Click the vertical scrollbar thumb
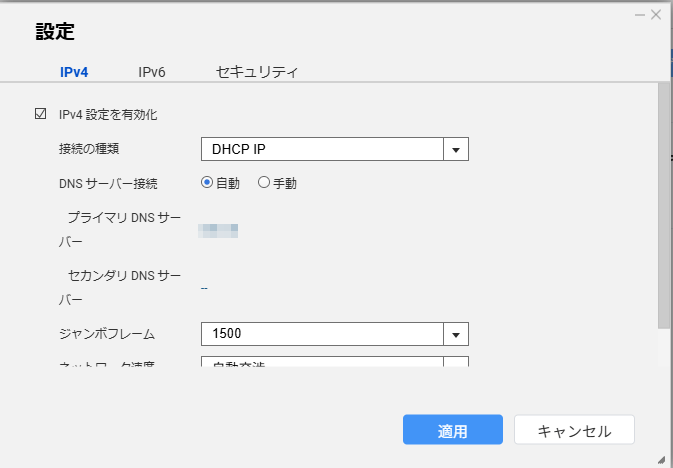The width and height of the screenshot is (673, 468). coord(663,205)
